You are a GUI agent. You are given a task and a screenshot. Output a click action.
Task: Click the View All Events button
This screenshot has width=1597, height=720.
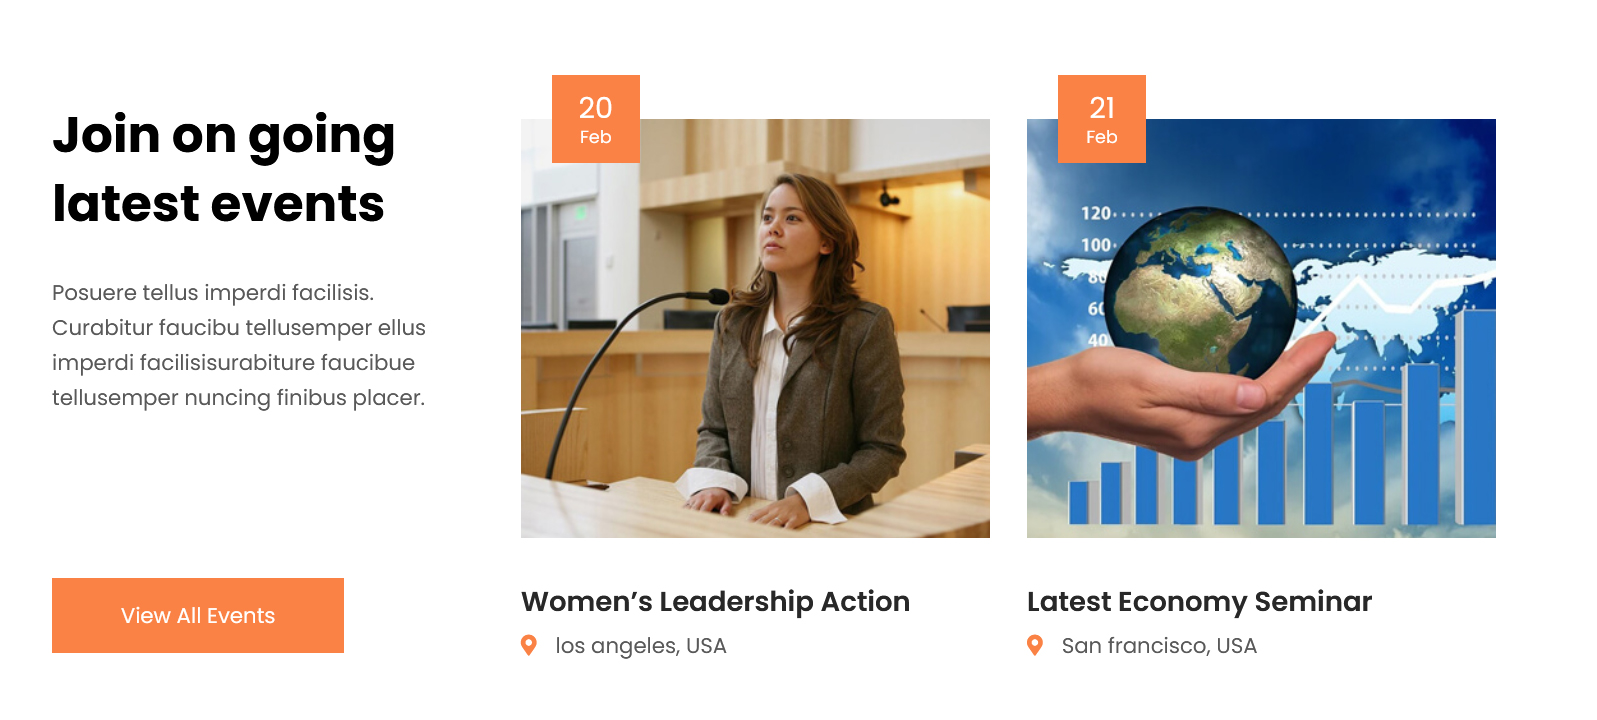[x=198, y=615]
